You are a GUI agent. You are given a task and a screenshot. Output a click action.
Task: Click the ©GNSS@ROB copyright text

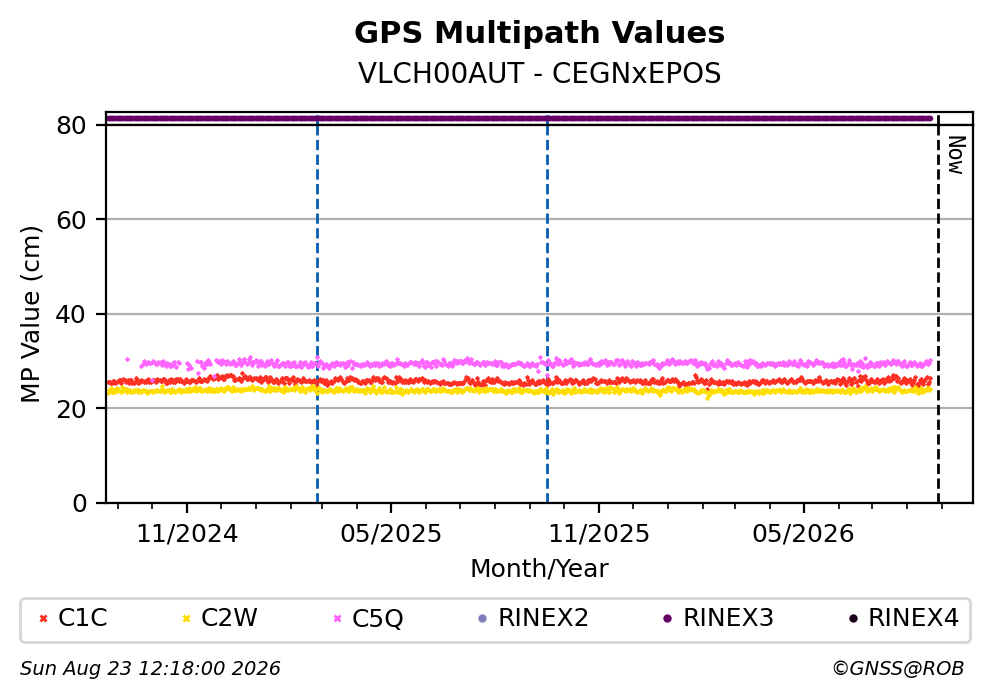(x=898, y=669)
